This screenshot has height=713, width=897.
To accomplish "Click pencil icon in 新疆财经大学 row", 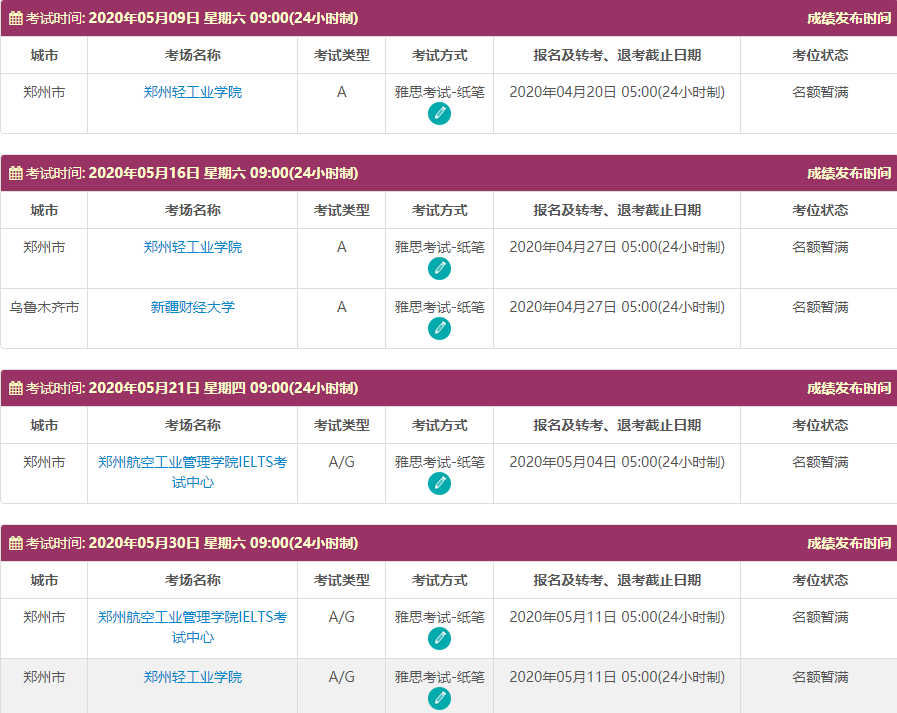I will pyautogui.click(x=439, y=328).
